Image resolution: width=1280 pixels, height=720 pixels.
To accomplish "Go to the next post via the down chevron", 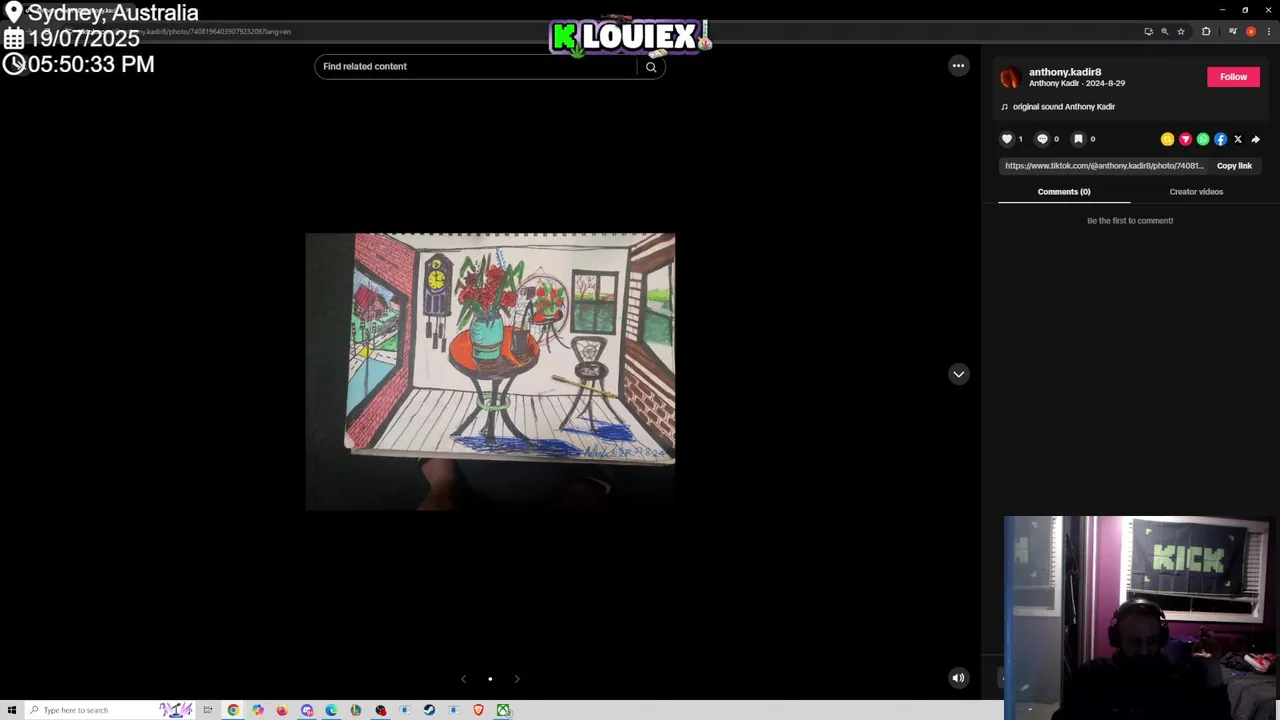I will (x=958, y=374).
